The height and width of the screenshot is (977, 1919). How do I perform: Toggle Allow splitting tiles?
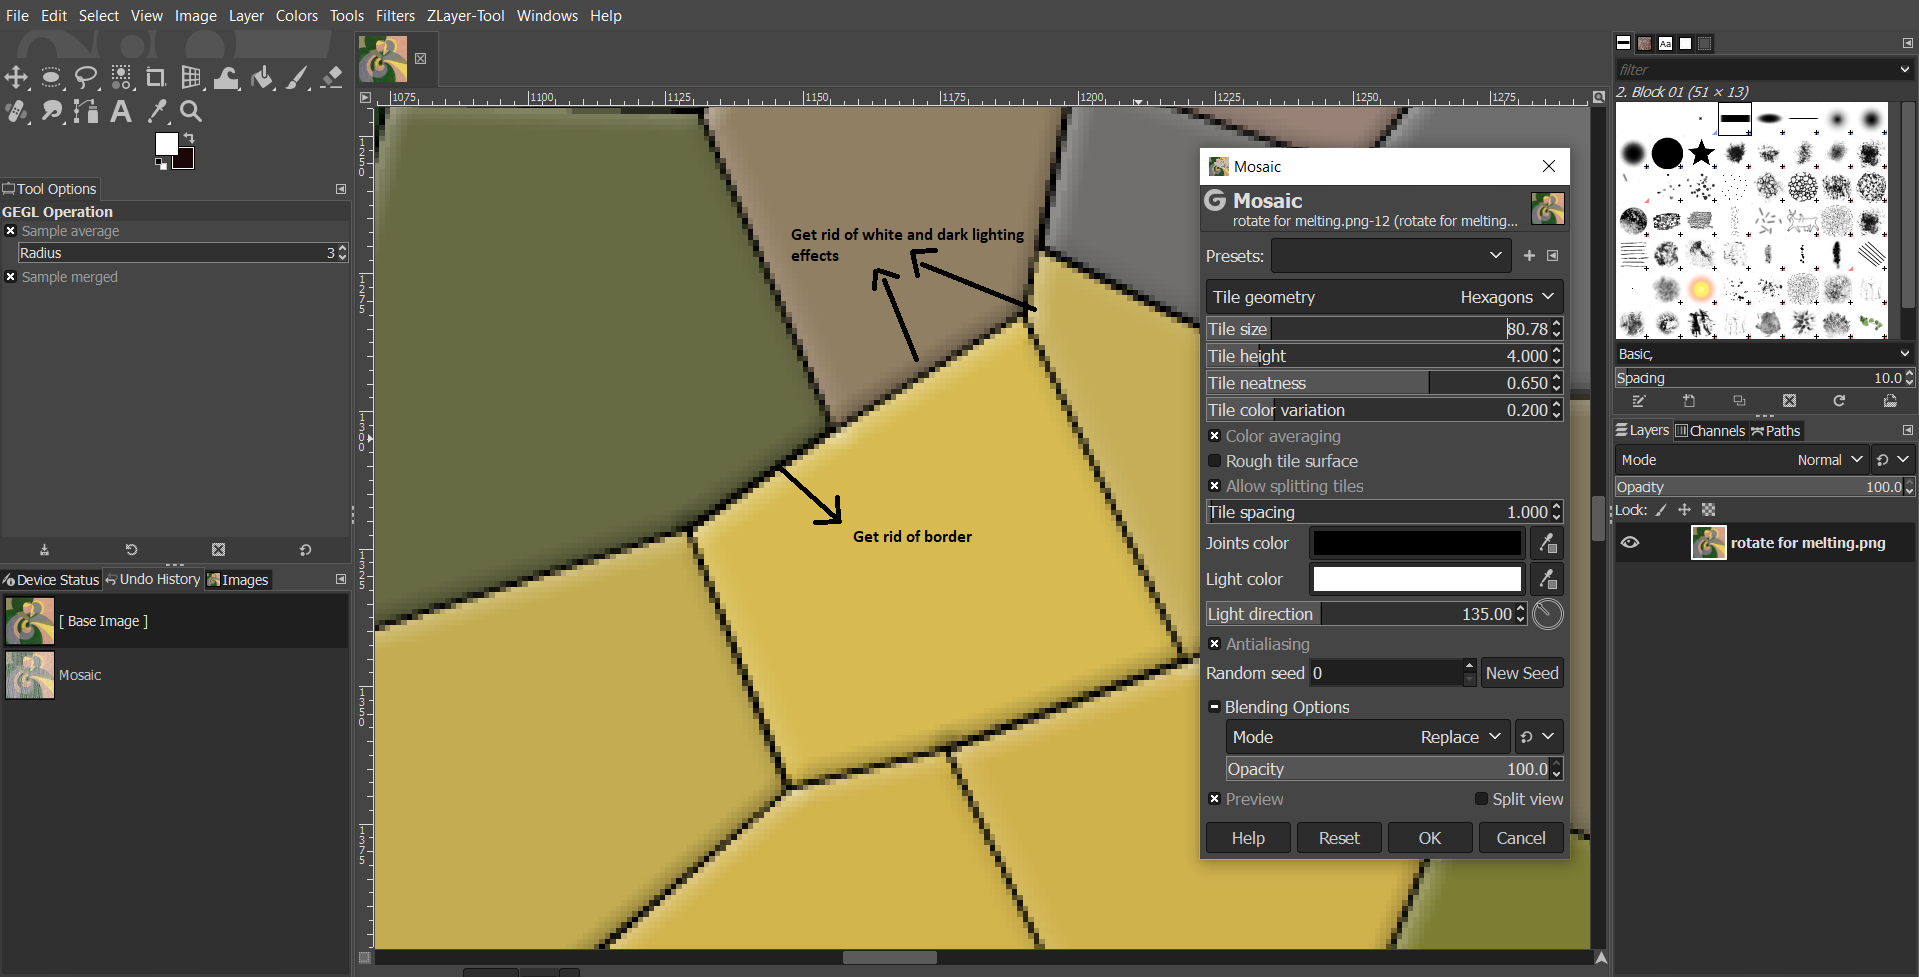[x=1214, y=486]
